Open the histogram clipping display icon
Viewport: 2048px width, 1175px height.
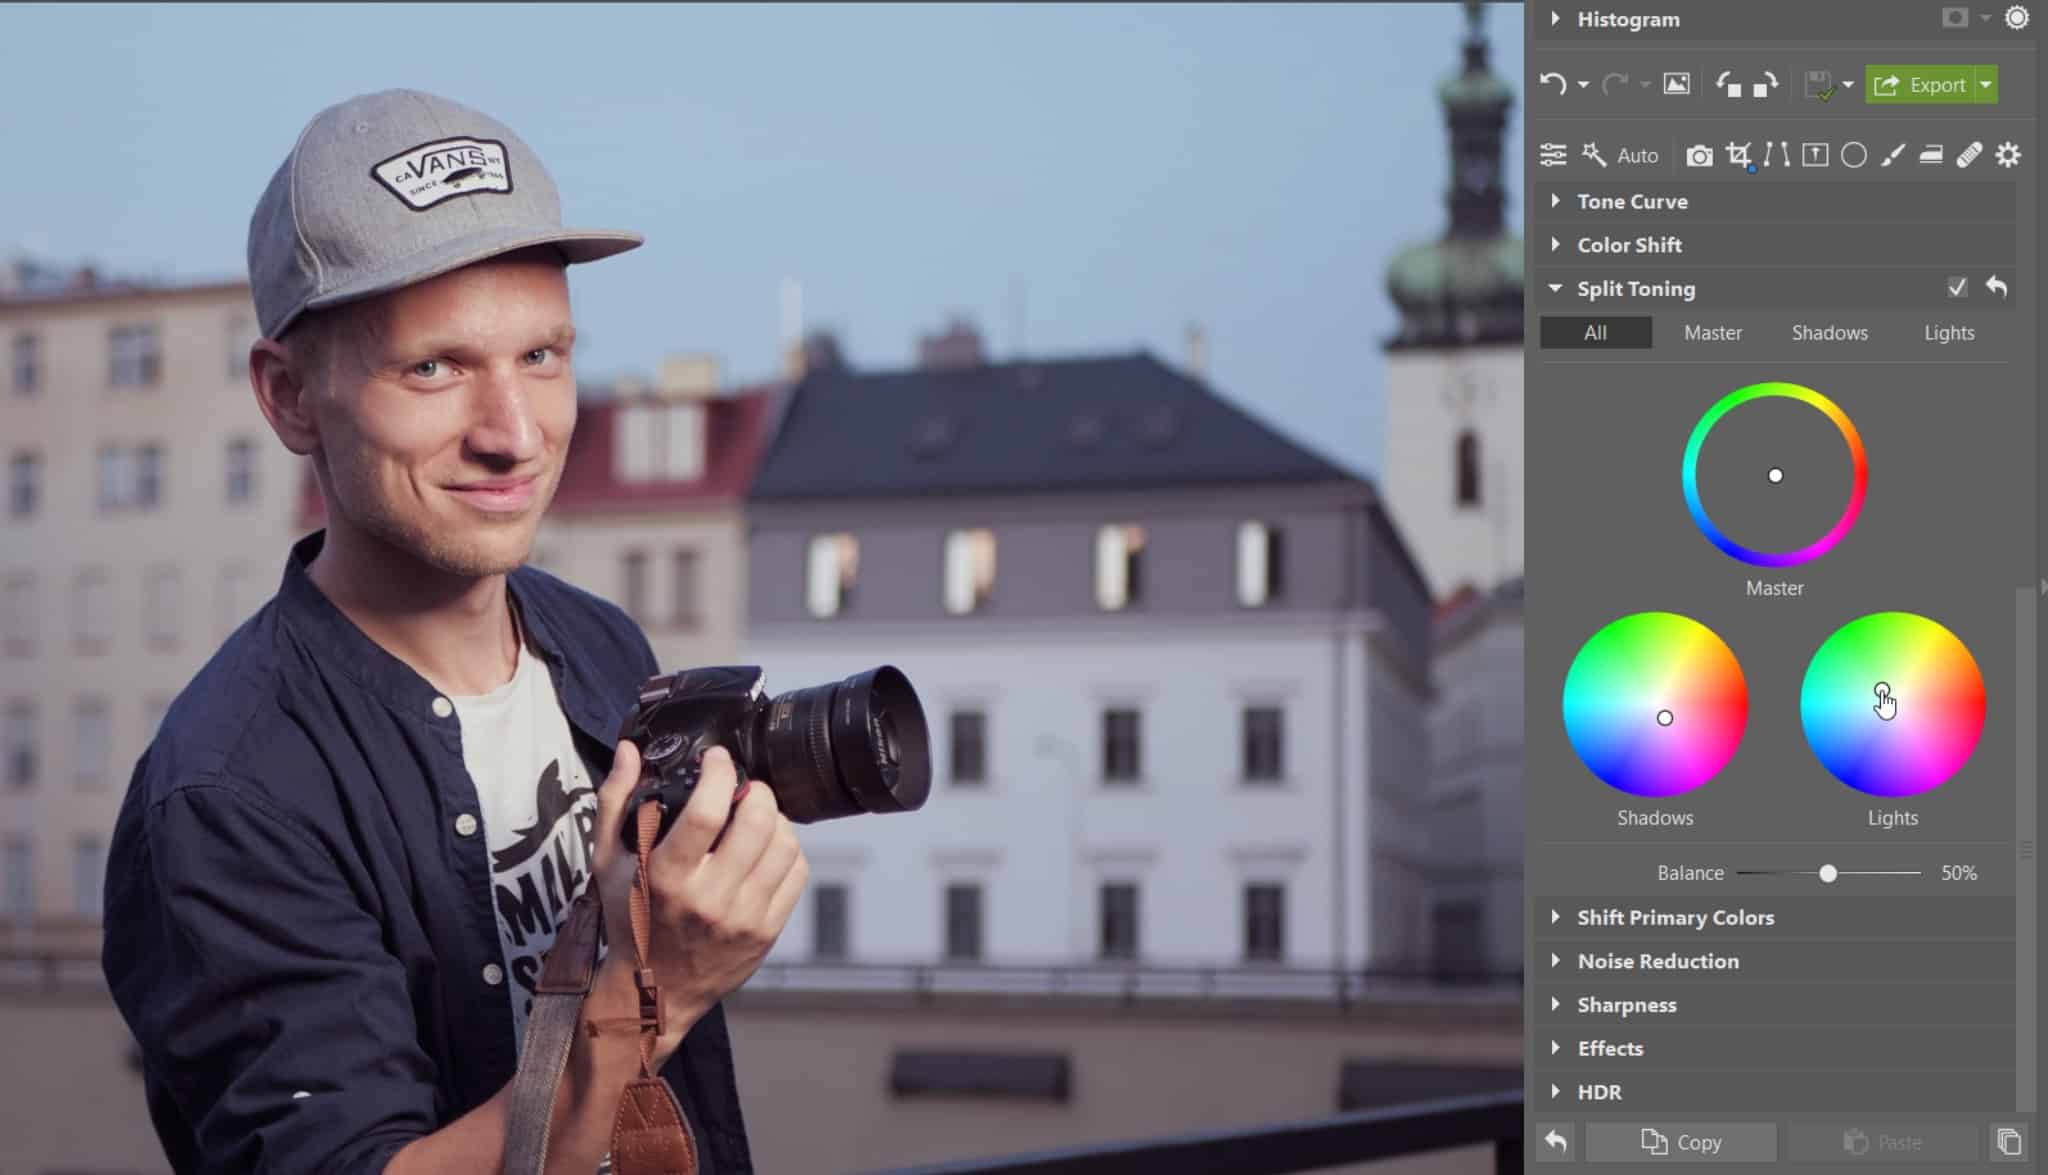[x=1955, y=18]
